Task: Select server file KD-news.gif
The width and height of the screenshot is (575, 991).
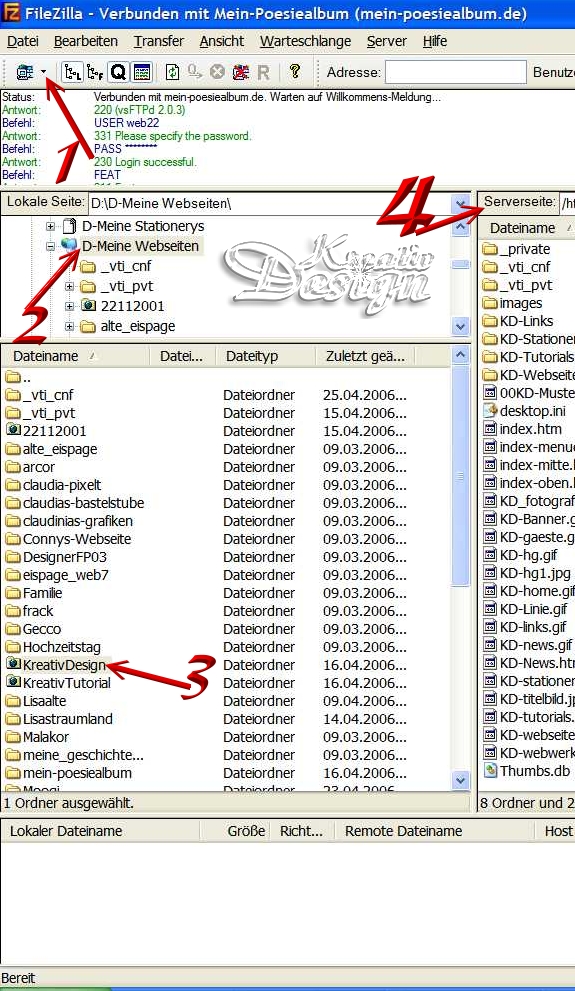Action: 536,645
